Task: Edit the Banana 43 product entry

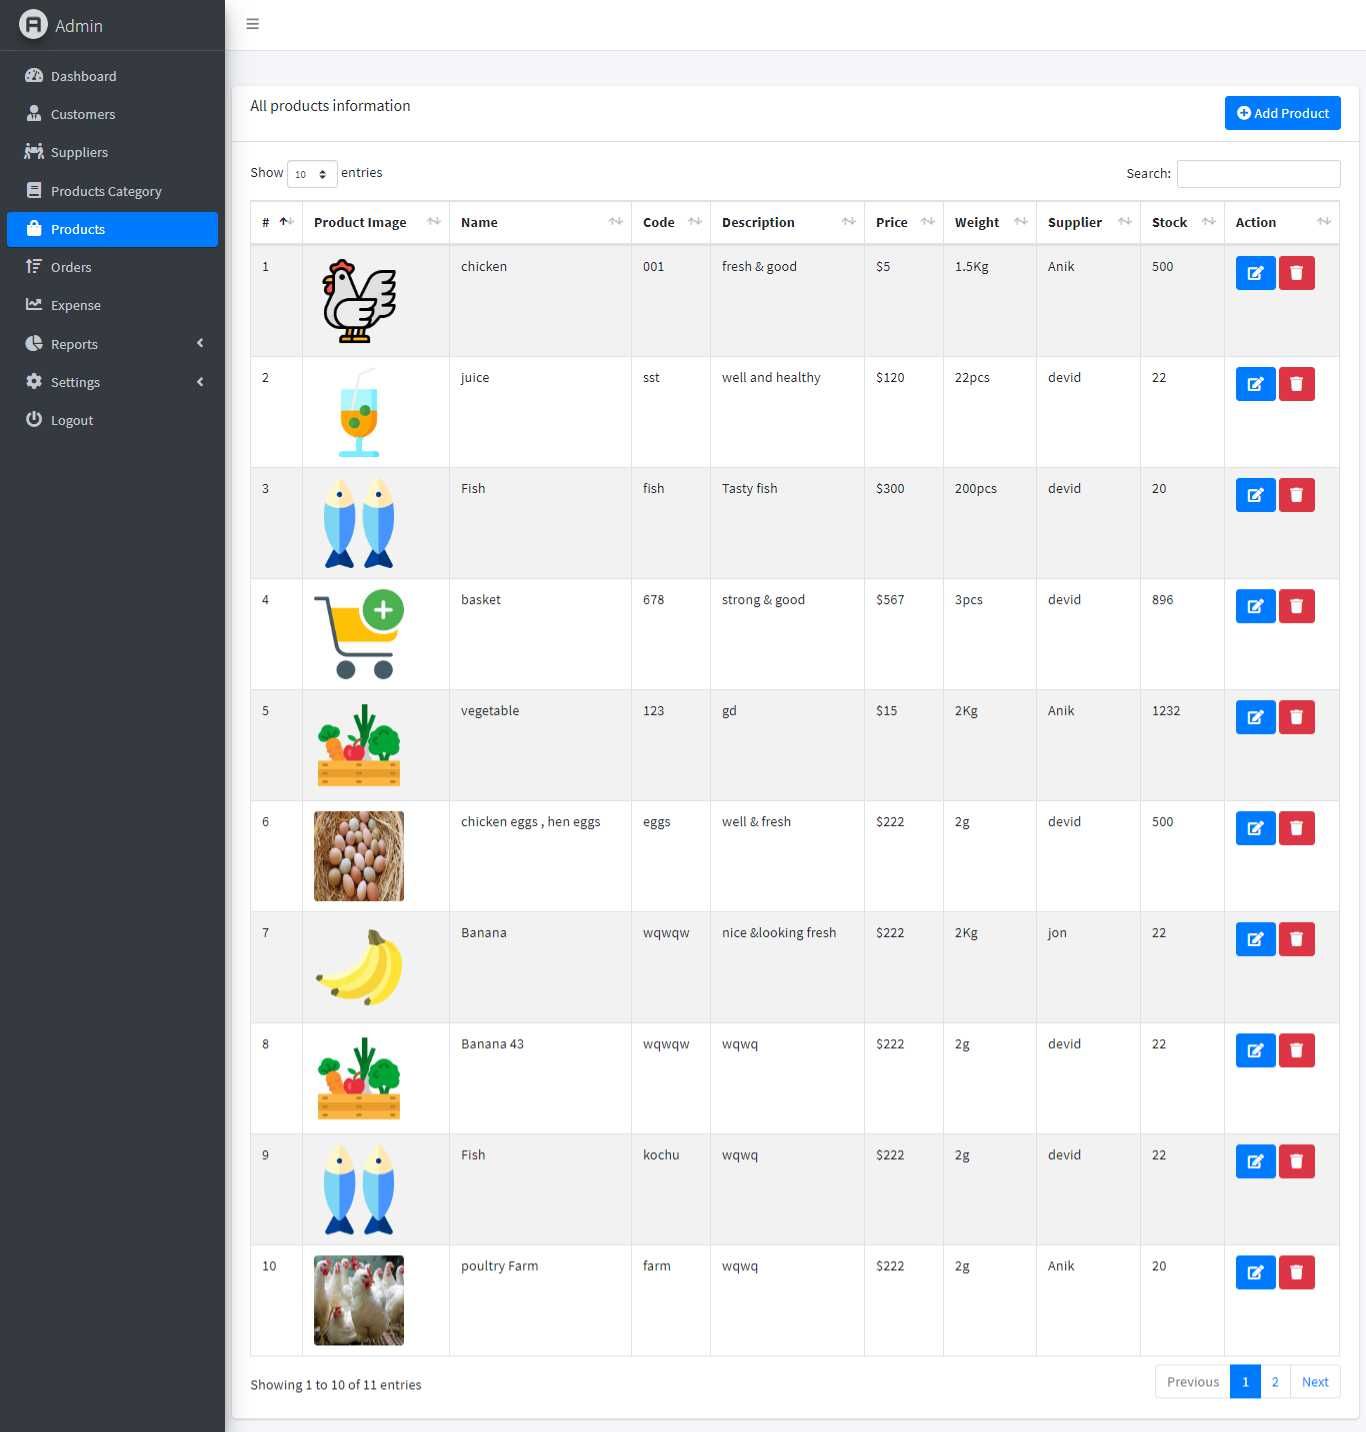Action: click(1255, 1050)
